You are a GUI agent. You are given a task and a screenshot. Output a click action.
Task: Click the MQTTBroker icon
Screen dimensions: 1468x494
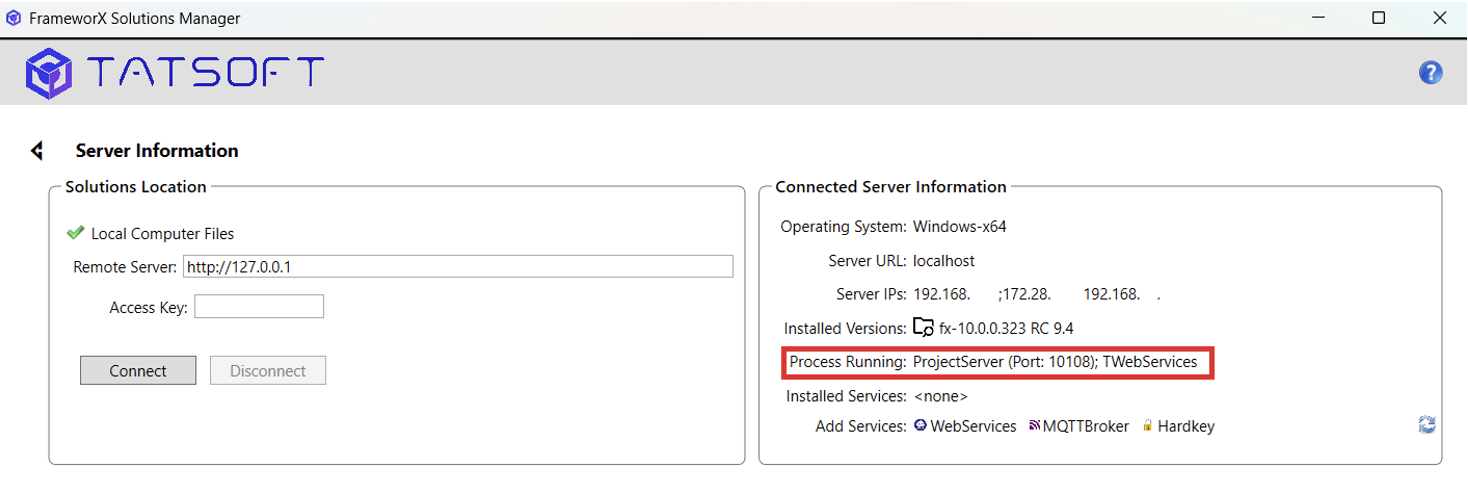(x=1034, y=426)
